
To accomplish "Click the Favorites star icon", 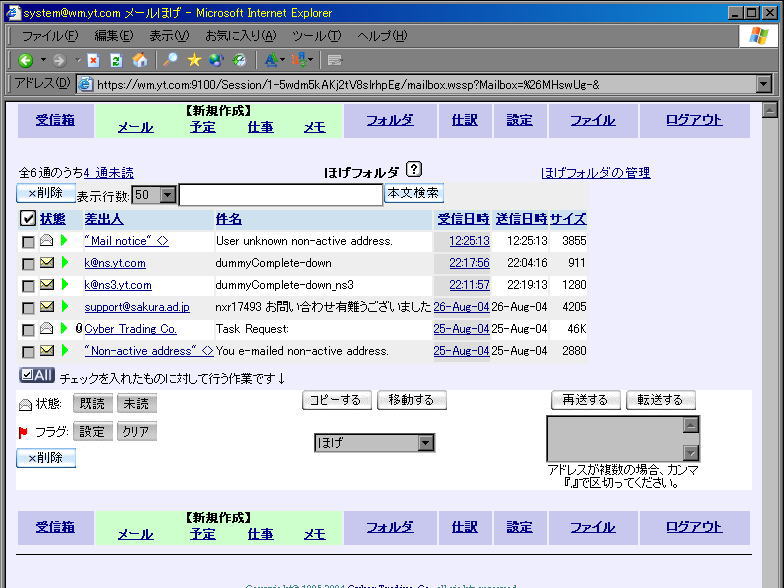I will [194, 61].
